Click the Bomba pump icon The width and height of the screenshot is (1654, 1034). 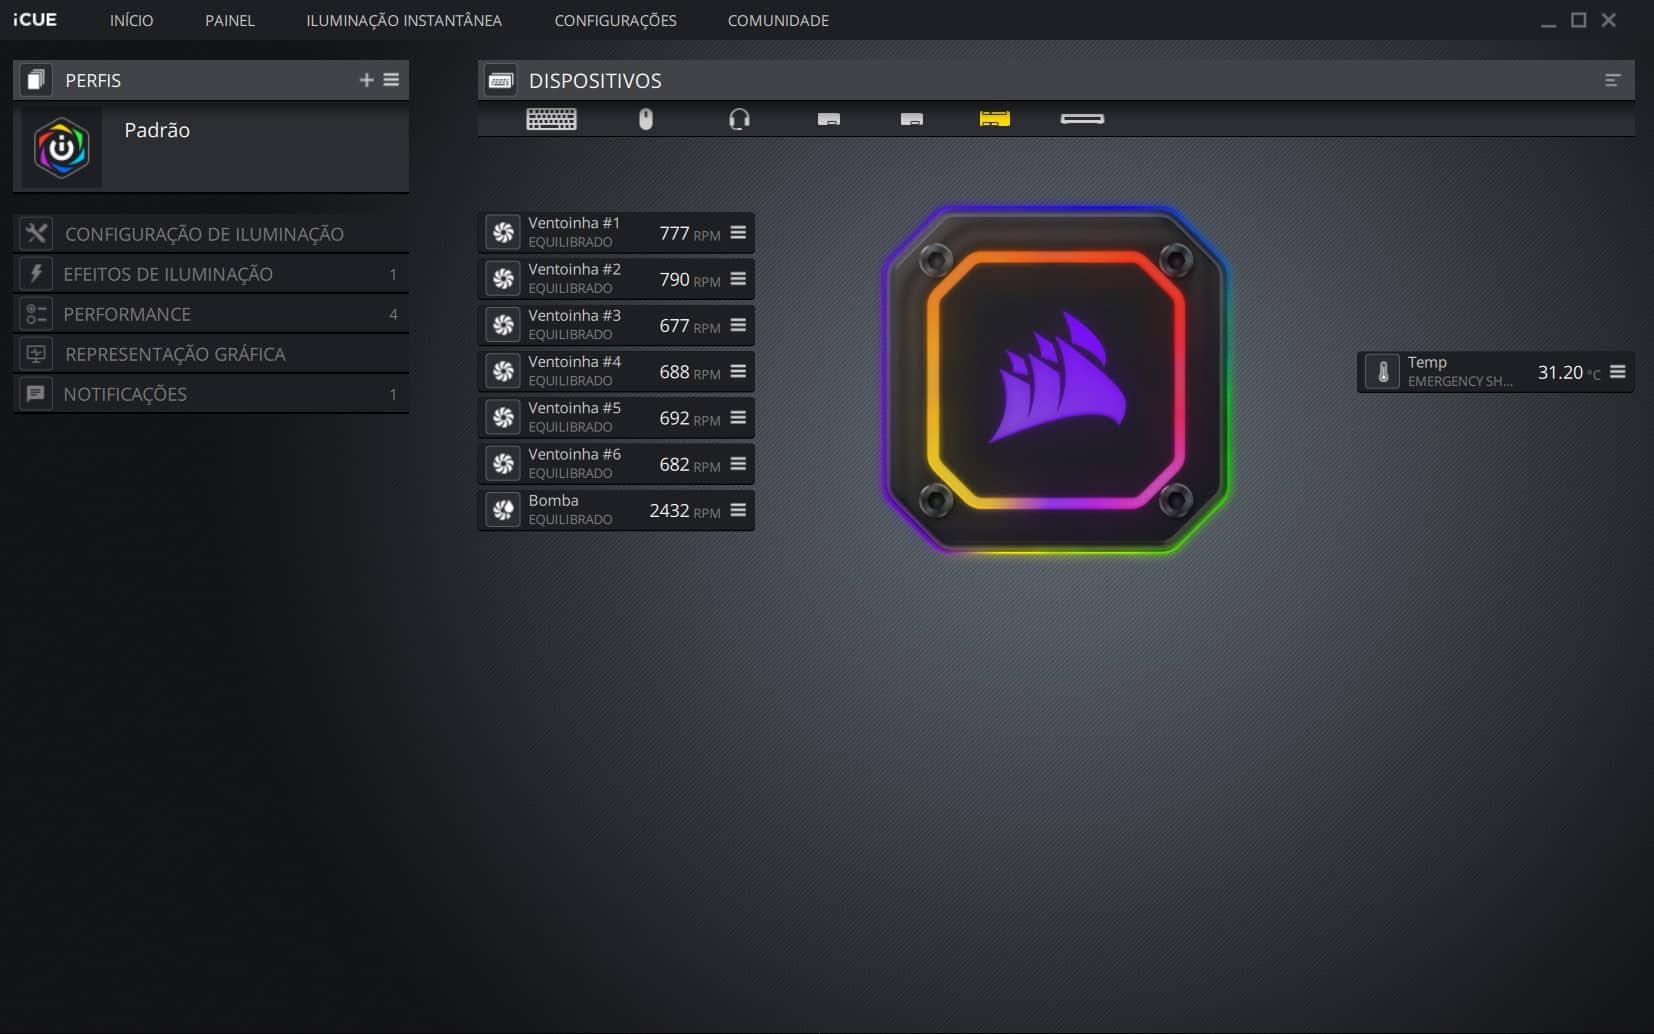tap(503, 510)
